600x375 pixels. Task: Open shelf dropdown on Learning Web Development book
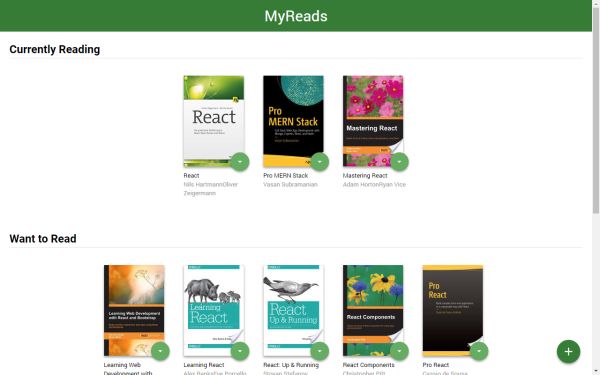(x=160, y=351)
